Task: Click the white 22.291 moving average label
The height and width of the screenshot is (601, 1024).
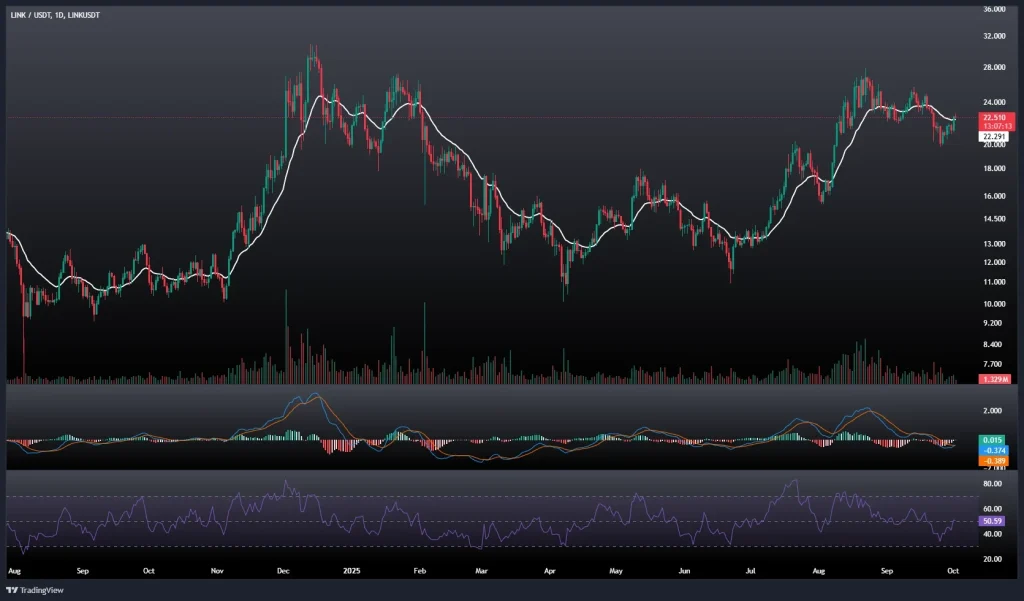Action: click(x=994, y=137)
